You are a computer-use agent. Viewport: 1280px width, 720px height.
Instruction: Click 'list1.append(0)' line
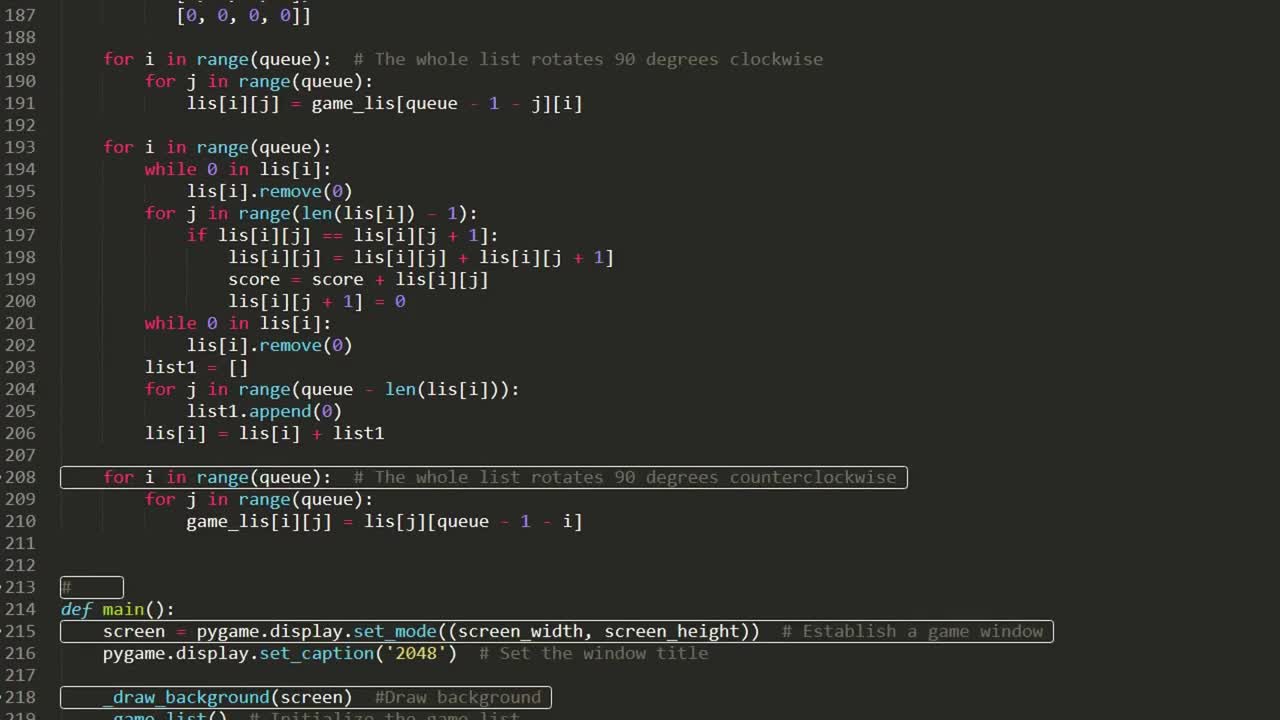[264, 411]
